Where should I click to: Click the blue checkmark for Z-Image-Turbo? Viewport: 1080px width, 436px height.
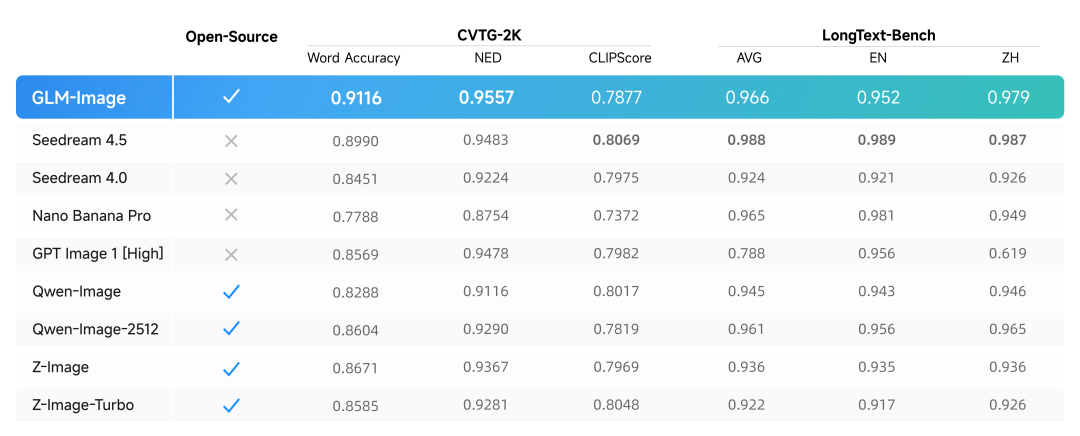(x=231, y=405)
